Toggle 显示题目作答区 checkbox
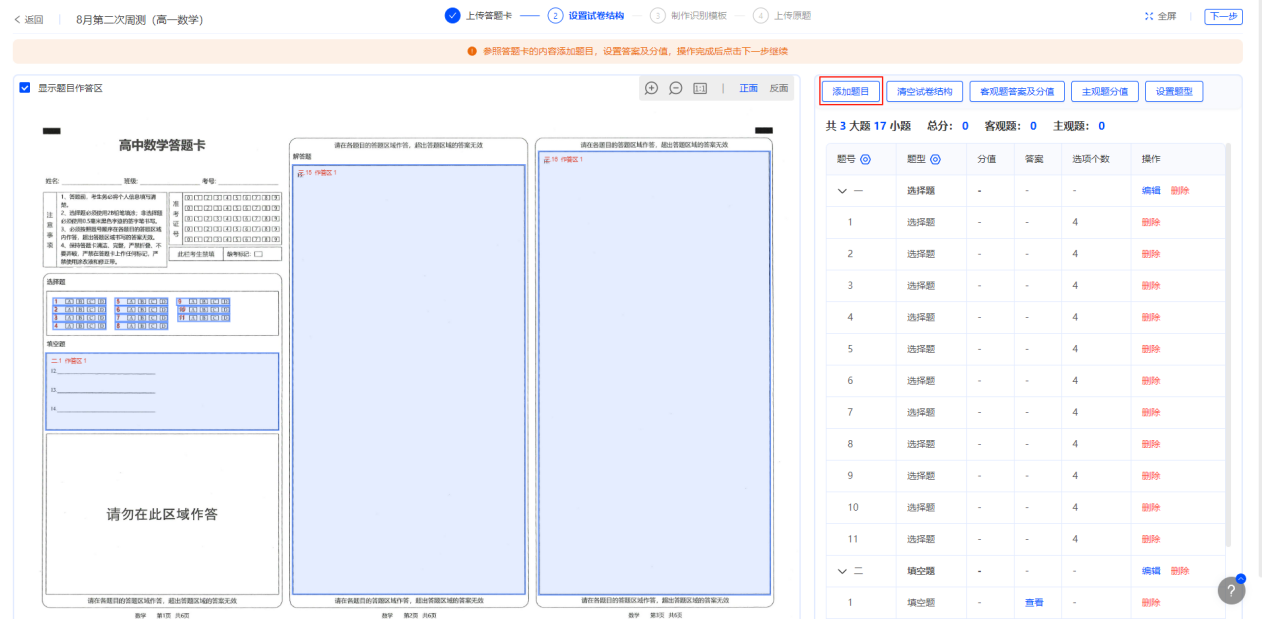Screen dimensions: 1262x619 tap(25, 88)
